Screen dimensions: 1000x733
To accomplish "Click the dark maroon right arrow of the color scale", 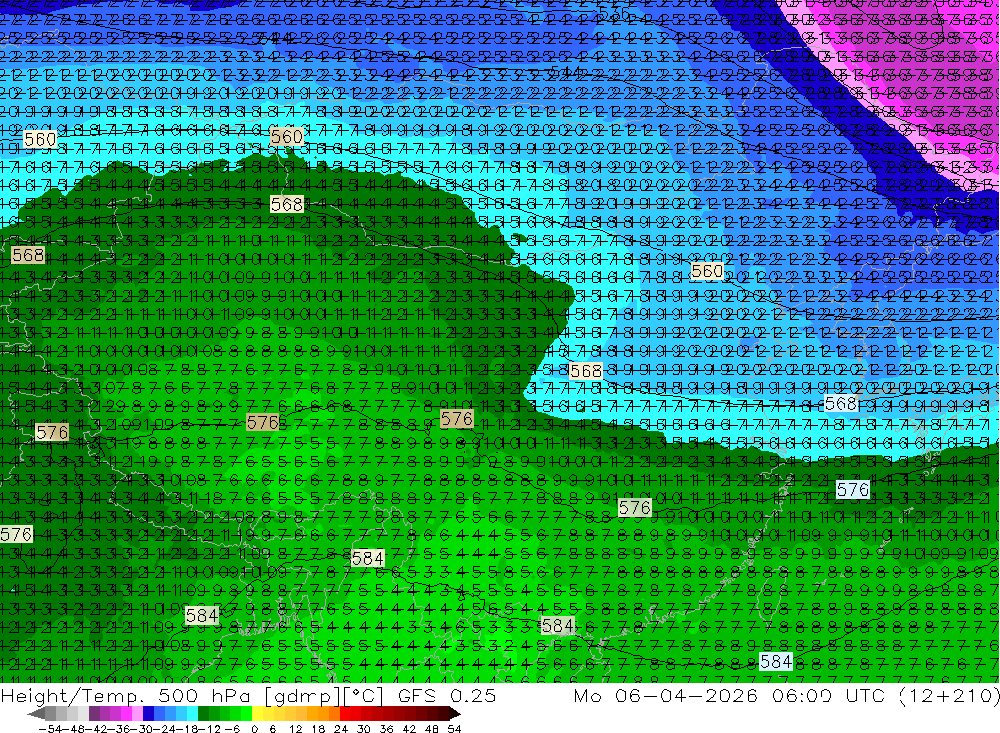I will tap(455, 714).
